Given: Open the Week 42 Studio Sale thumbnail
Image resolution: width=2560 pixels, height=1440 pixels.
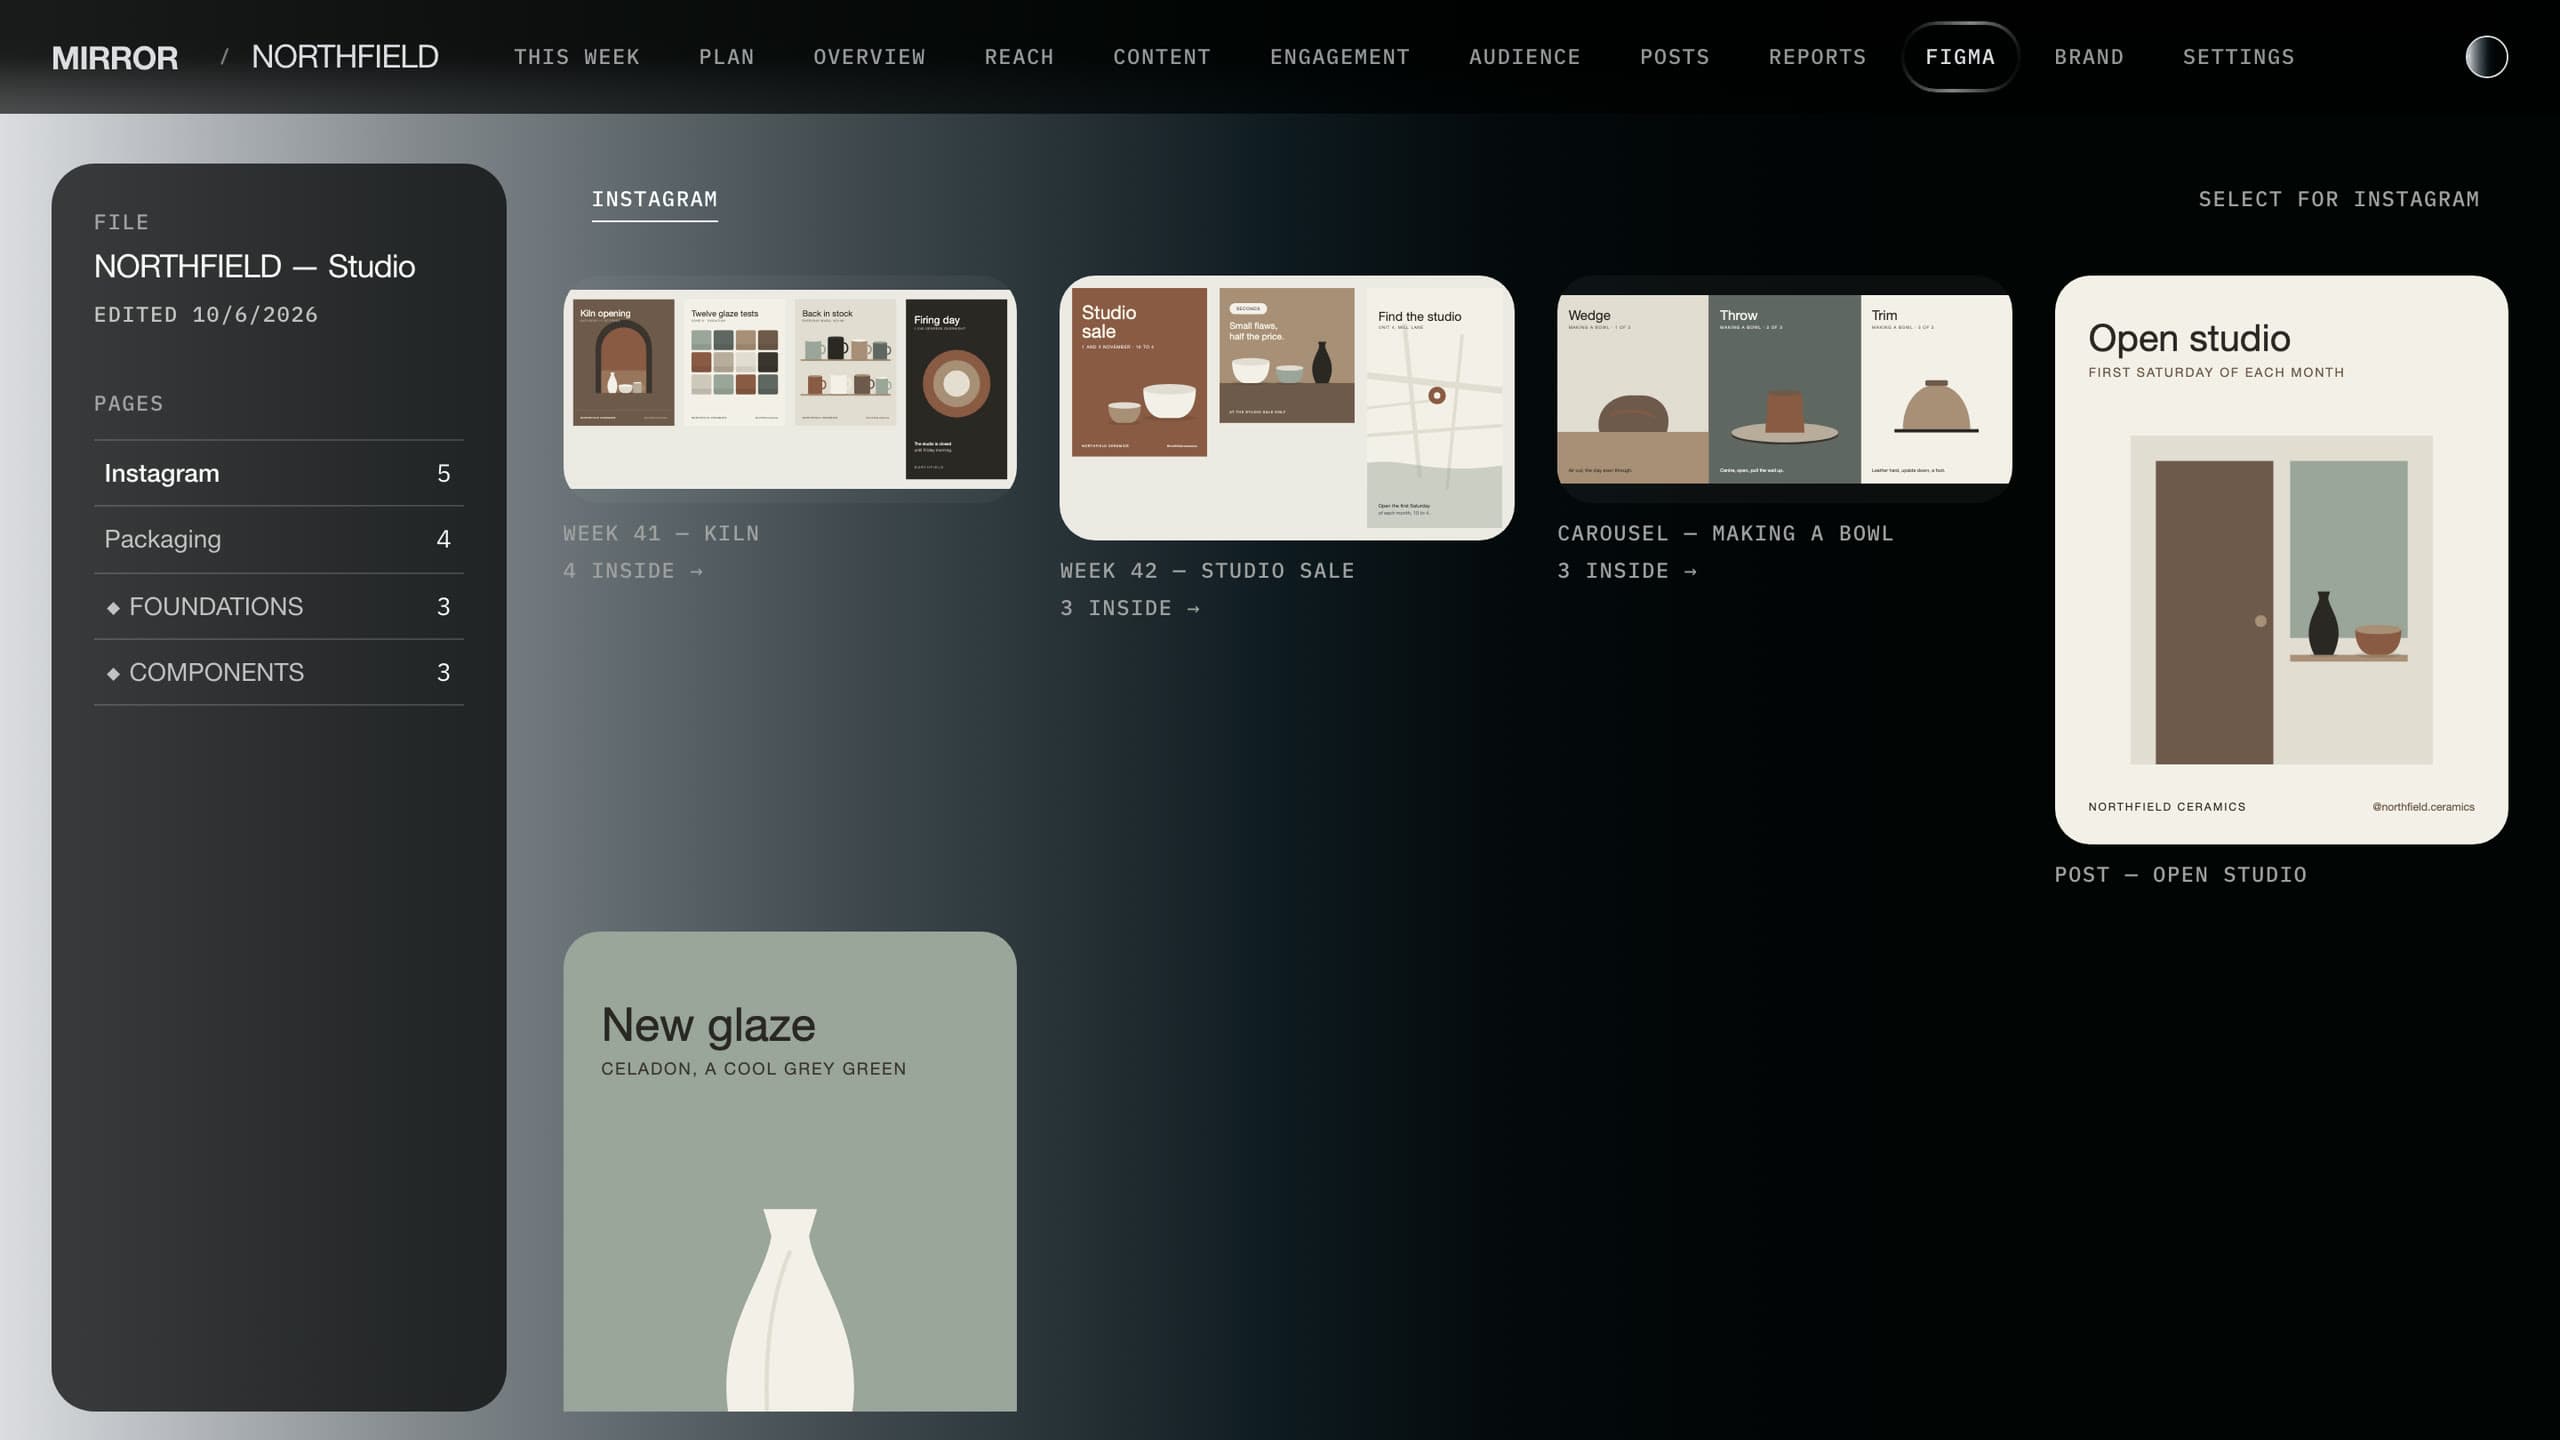Looking at the screenshot, I should click(1287, 408).
